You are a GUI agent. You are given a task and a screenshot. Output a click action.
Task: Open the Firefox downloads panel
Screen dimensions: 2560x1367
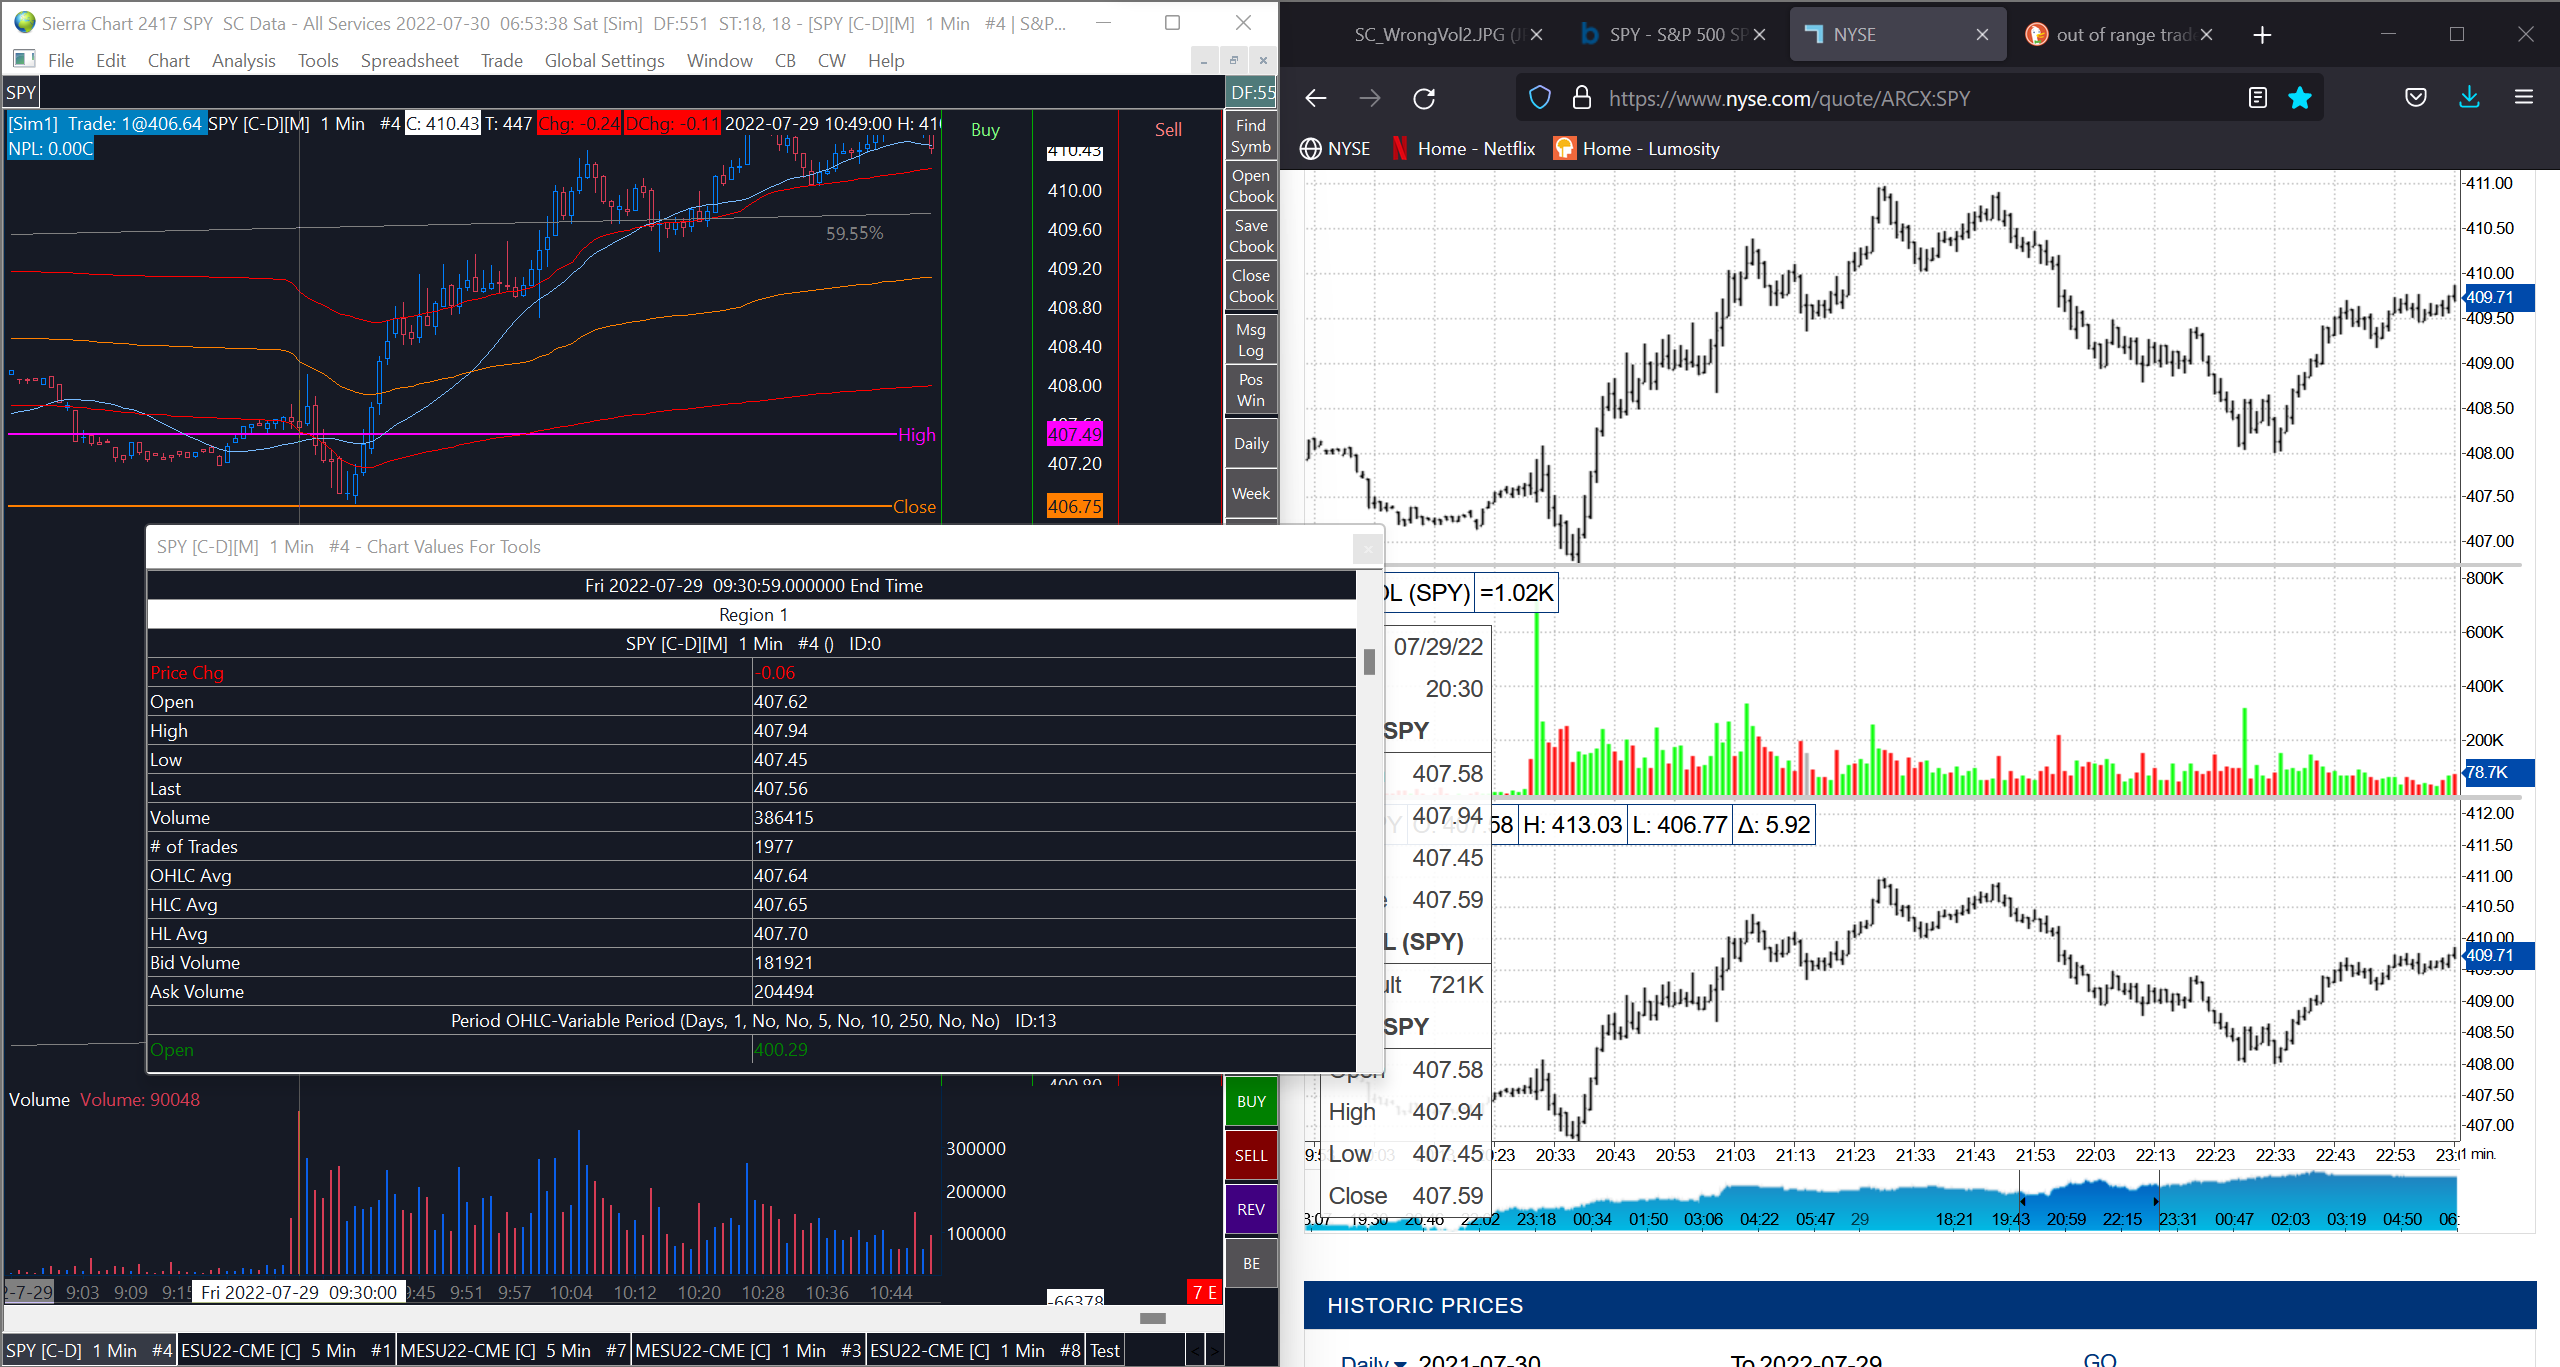click(2469, 98)
